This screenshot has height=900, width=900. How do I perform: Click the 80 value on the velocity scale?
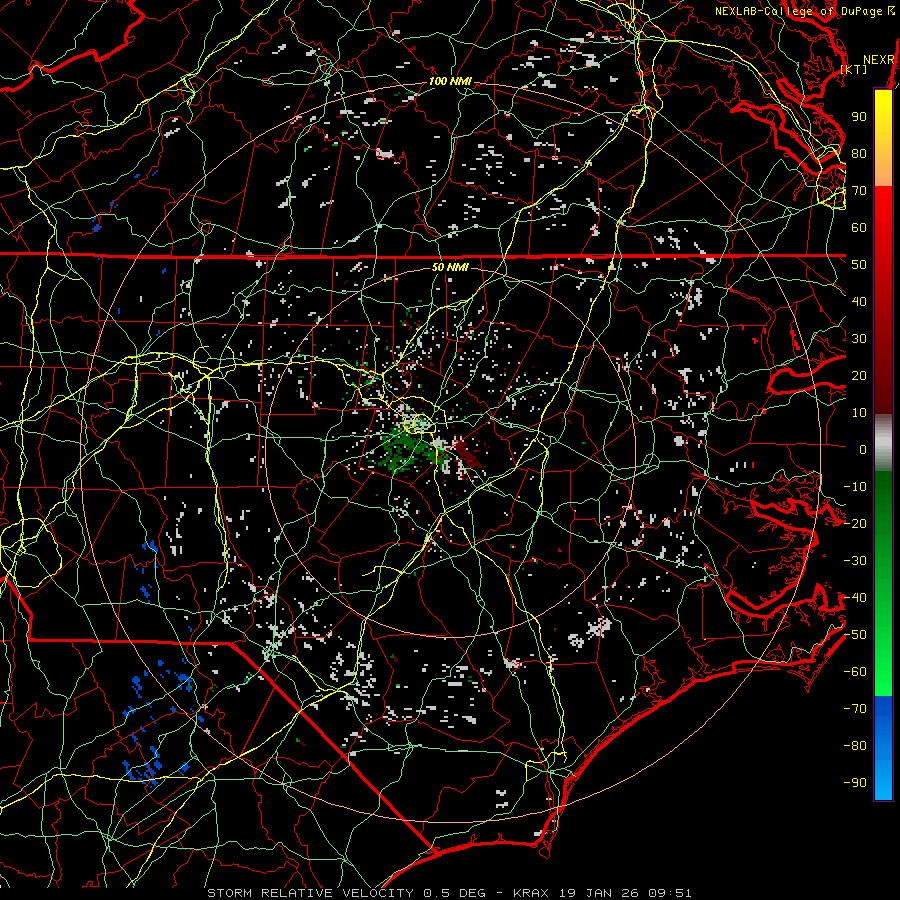(x=859, y=154)
